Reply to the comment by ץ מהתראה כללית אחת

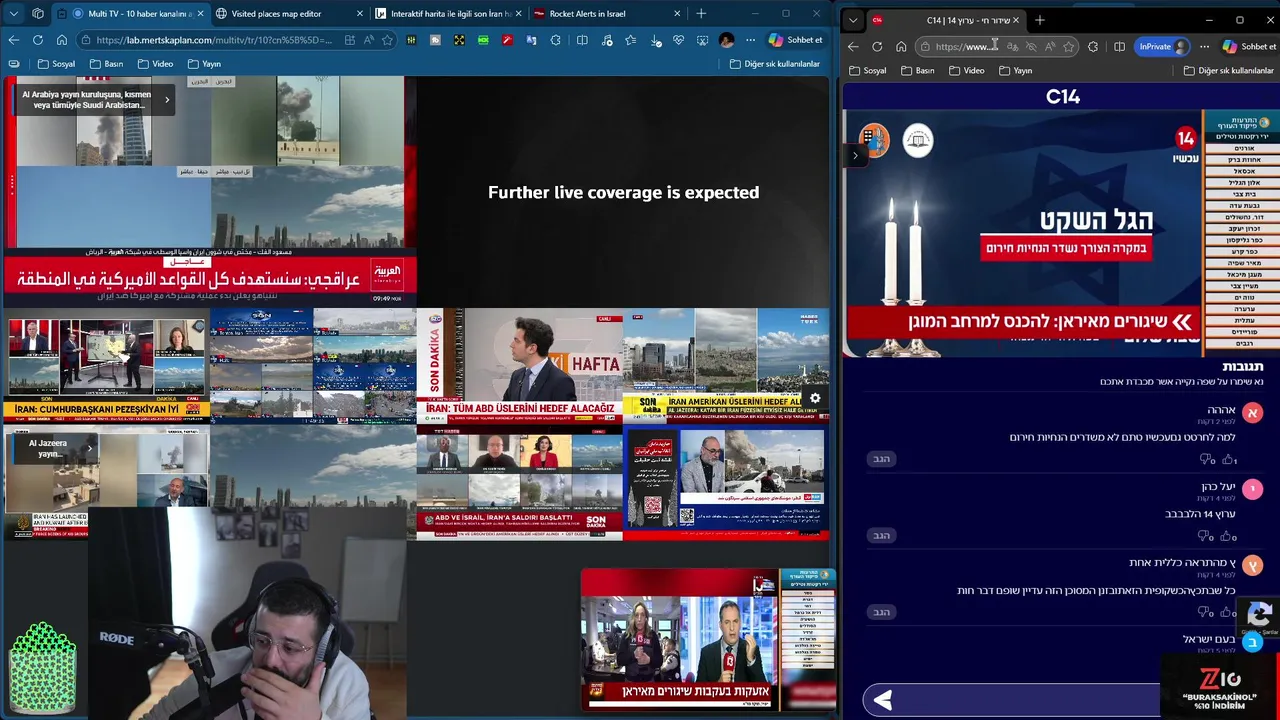tap(881, 612)
